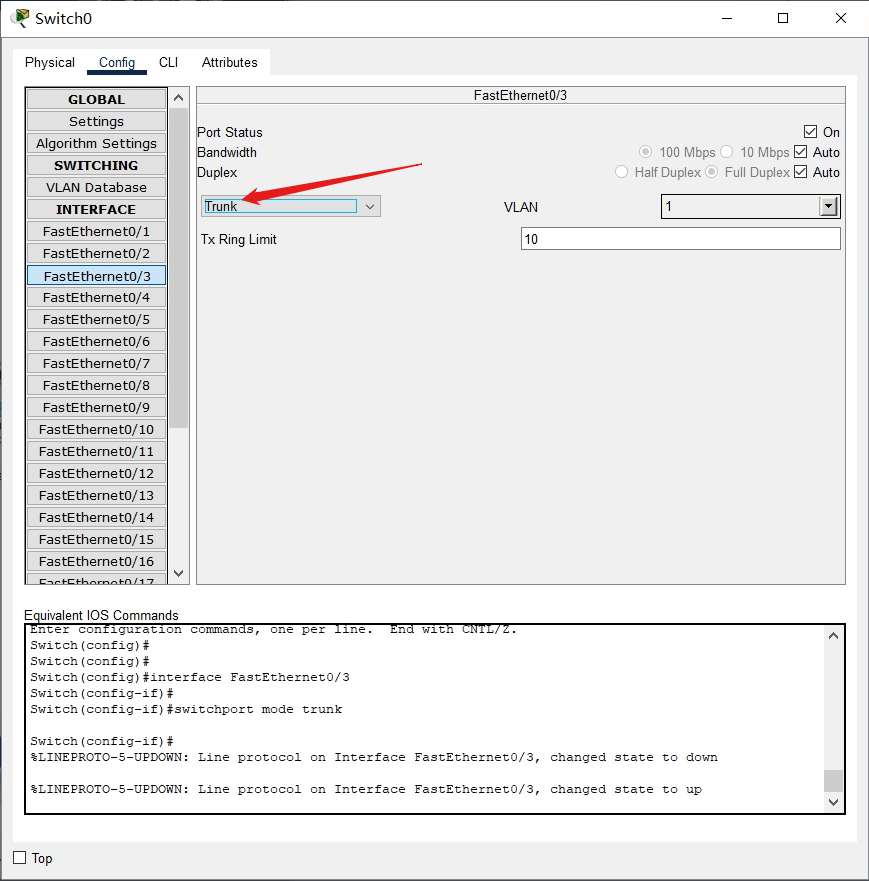This screenshot has height=881, width=869.
Task: Click the Switch0 window title icon
Action: point(20,18)
